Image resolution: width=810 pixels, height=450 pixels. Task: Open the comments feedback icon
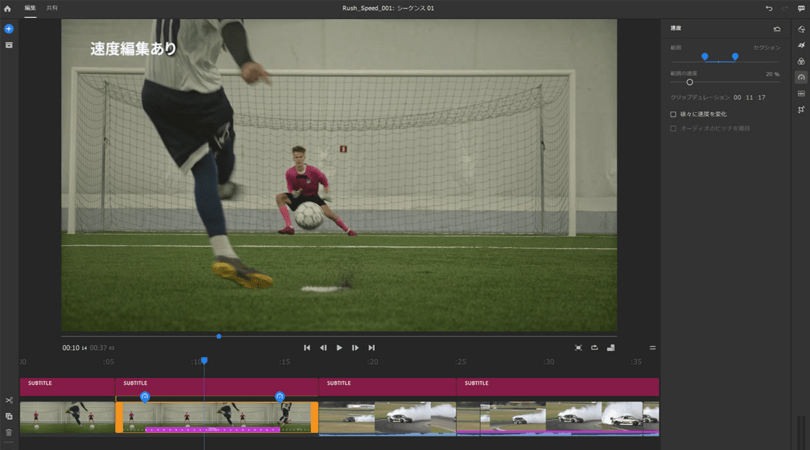[x=801, y=8]
